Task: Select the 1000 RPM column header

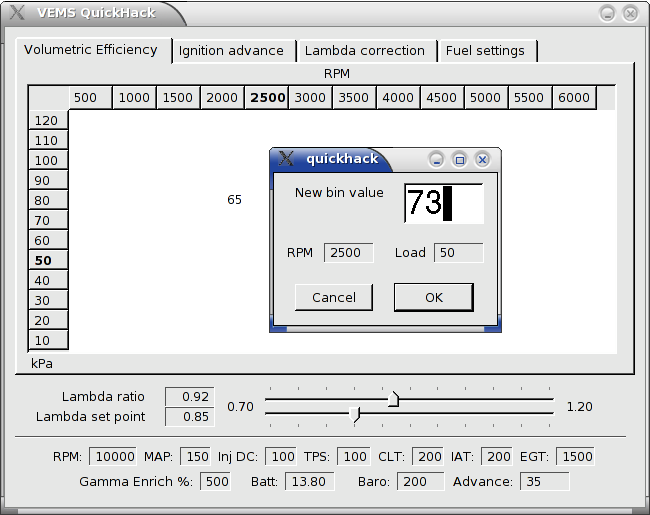Action: (x=134, y=97)
